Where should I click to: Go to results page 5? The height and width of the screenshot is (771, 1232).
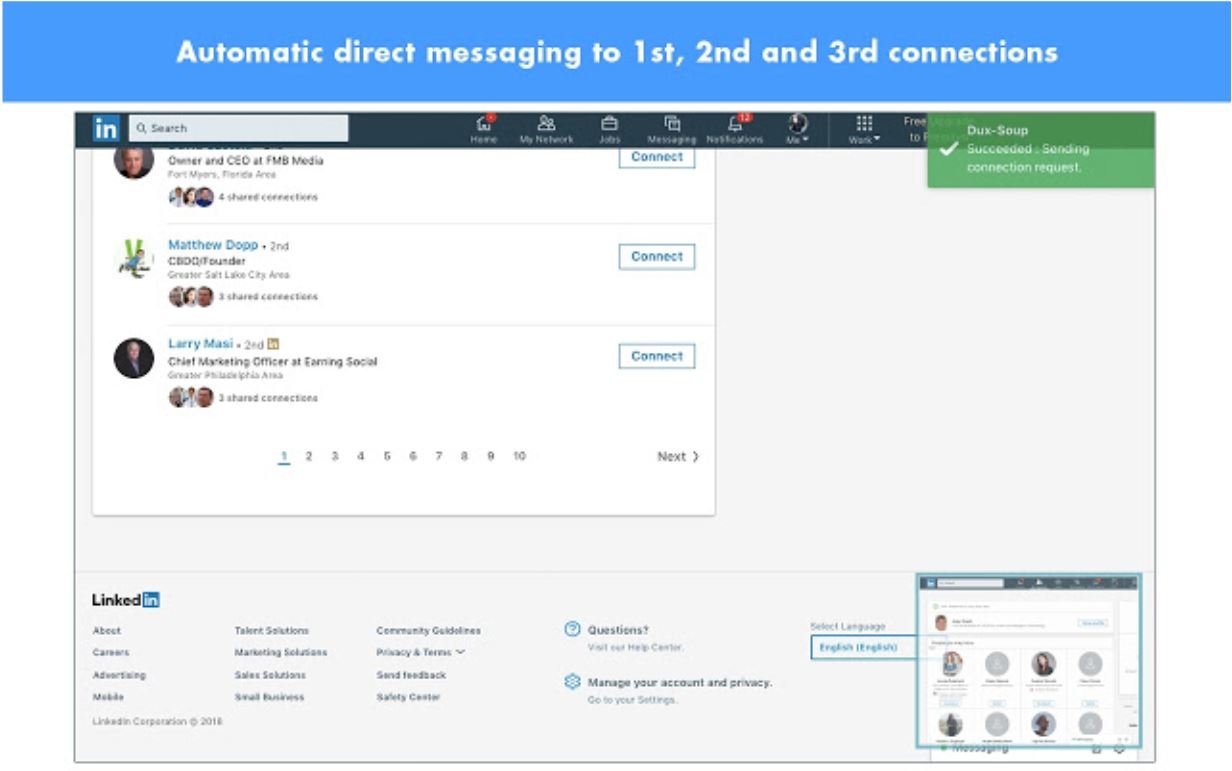[x=387, y=456]
